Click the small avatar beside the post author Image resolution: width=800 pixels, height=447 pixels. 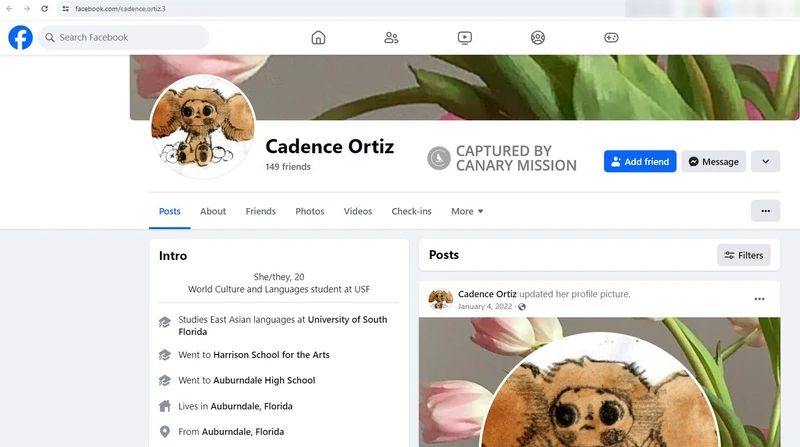click(x=440, y=300)
